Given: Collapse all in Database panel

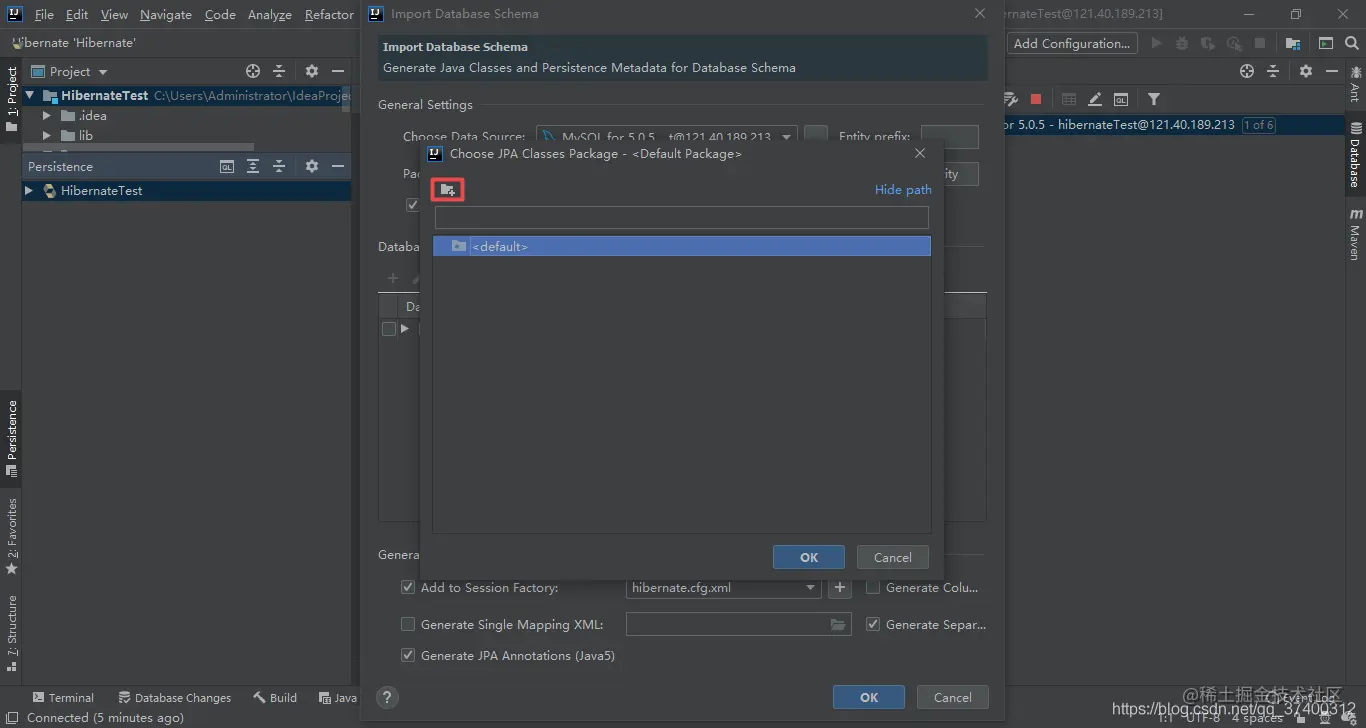Looking at the screenshot, I should 1273,71.
